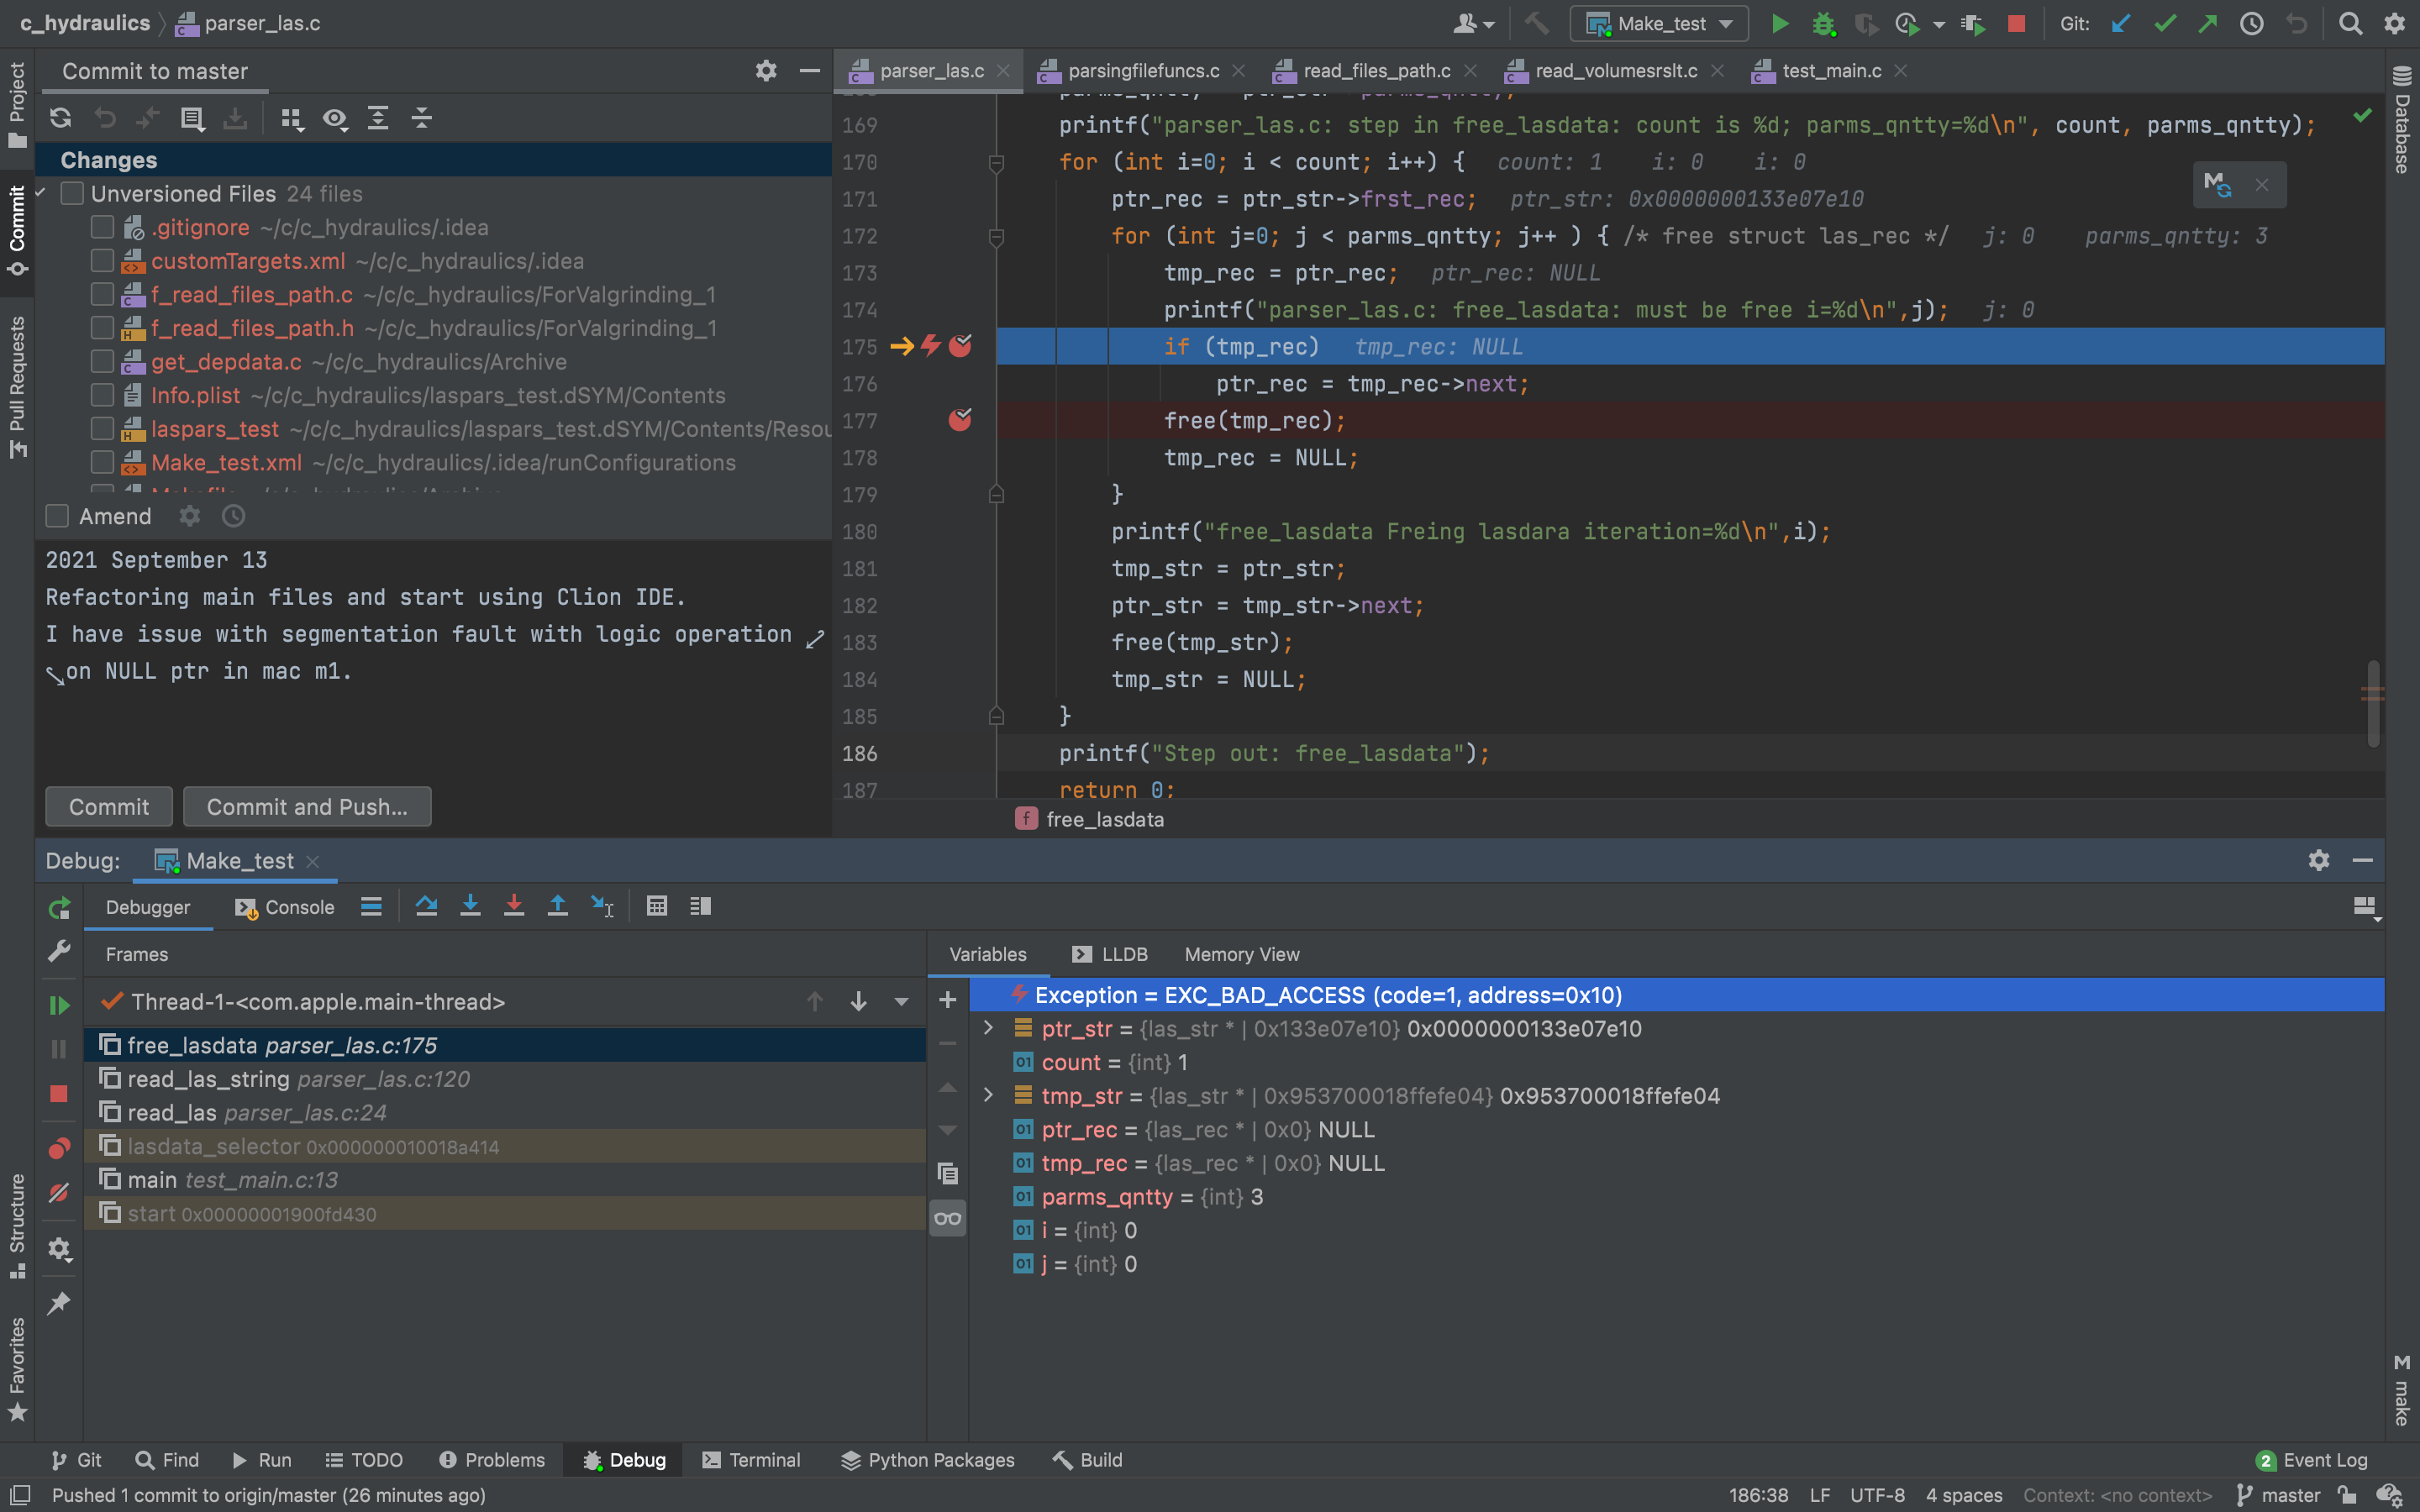This screenshot has width=2420, height=1512.
Task: Open the Make_test run configuration dropdown
Action: click(x=1659, y=24)
